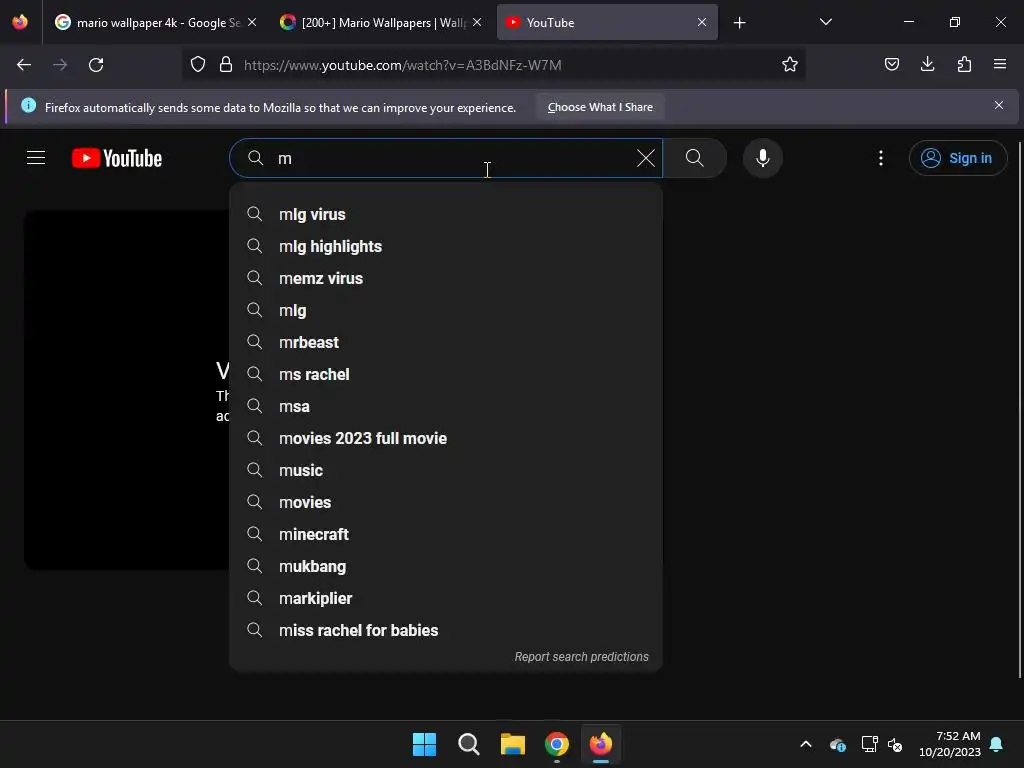Switch to Mario Wallpapers tab

tap(380, 22)
